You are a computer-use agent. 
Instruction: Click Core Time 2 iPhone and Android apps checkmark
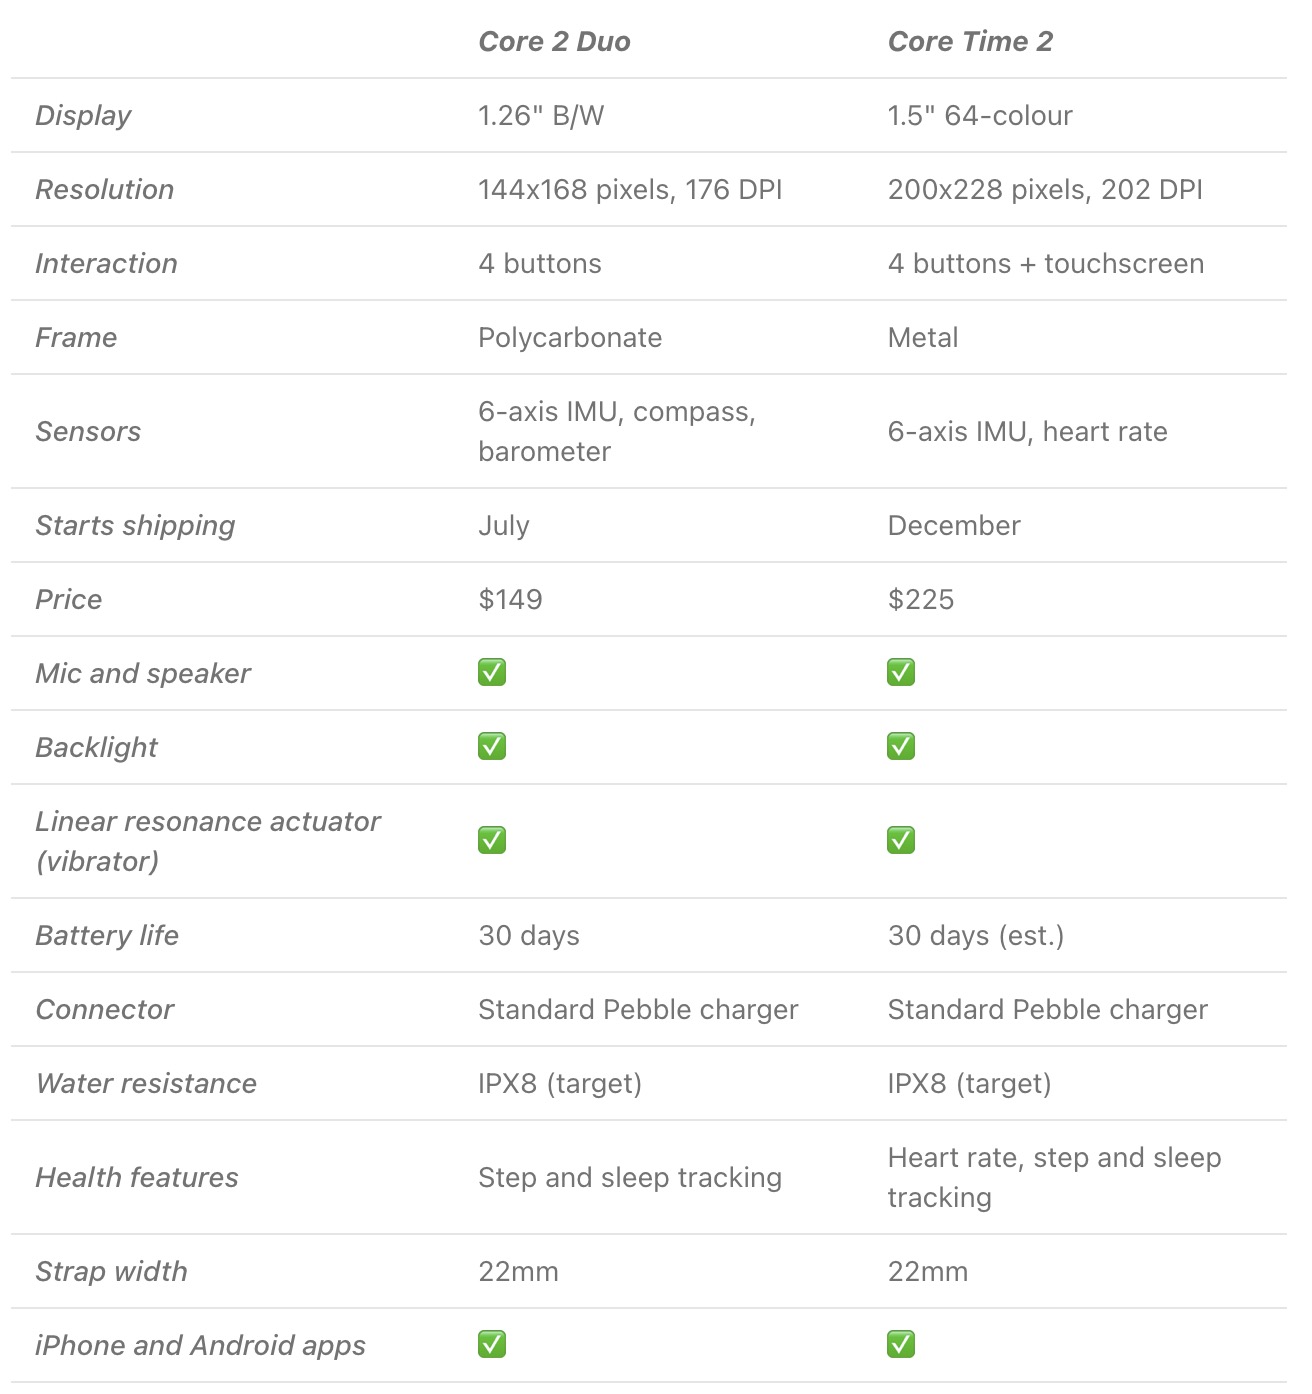901,1345
